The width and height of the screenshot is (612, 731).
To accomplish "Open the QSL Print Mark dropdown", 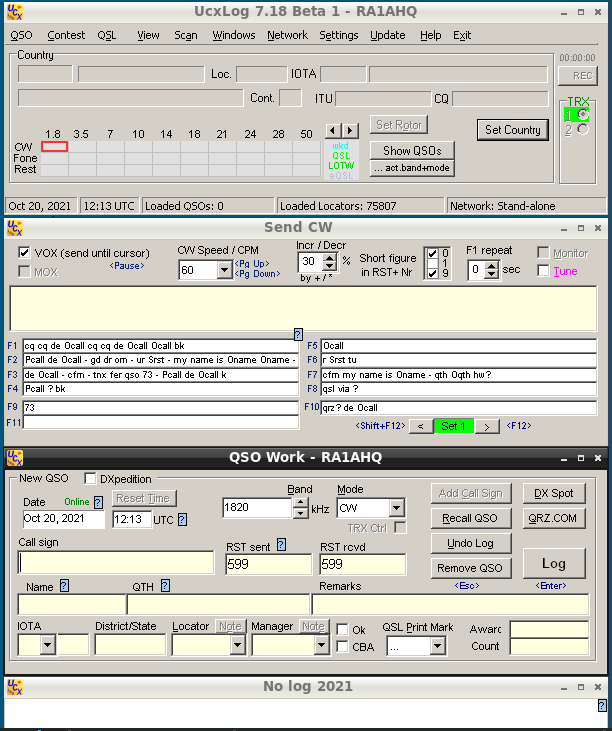I will (x=437, y=646).
